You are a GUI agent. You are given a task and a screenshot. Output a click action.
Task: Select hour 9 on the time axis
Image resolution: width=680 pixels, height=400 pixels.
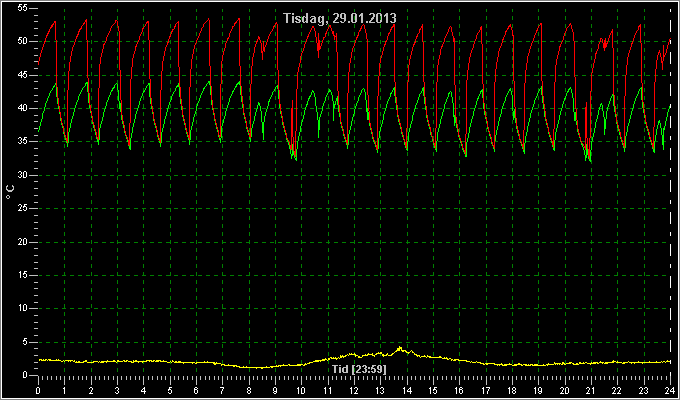(x=275, y=391)
